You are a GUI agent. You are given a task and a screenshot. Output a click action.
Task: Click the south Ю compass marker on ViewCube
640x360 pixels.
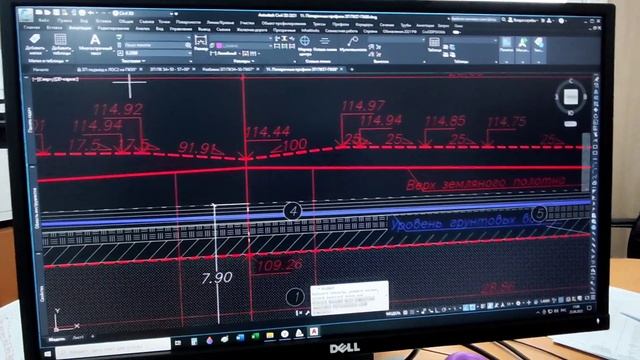[571, 113]
